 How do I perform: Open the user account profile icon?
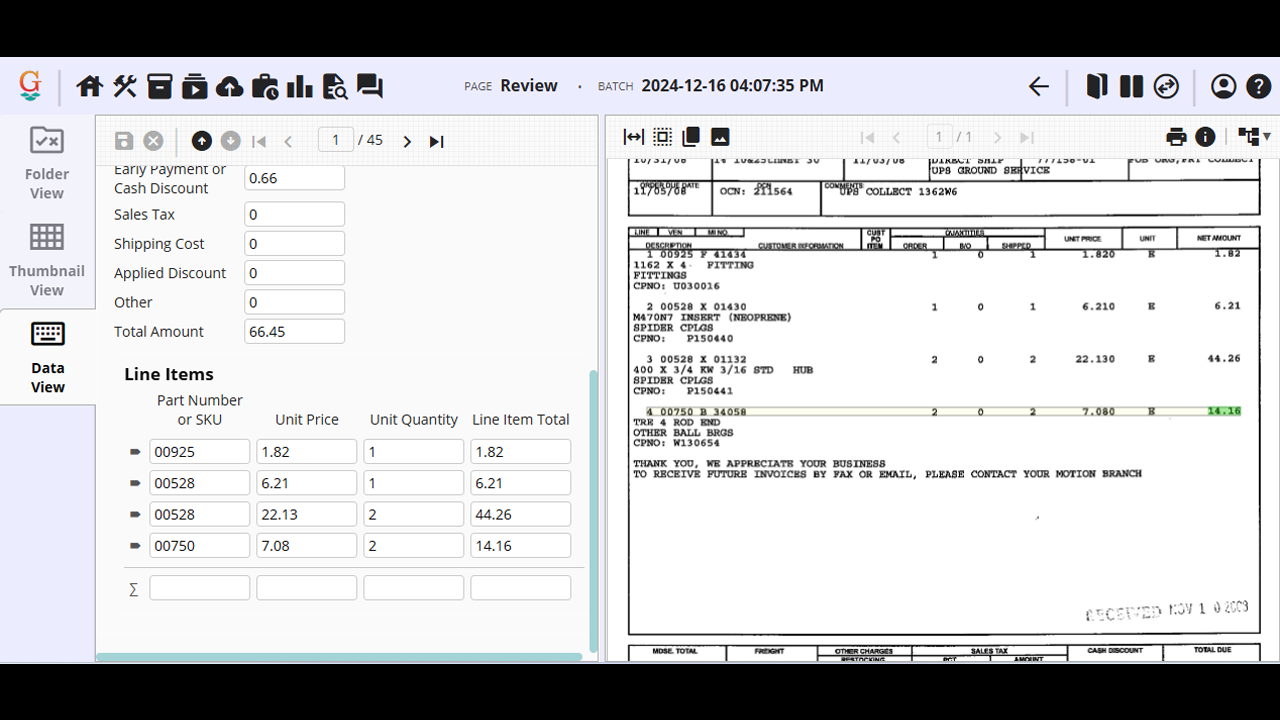click(1224, 86)
